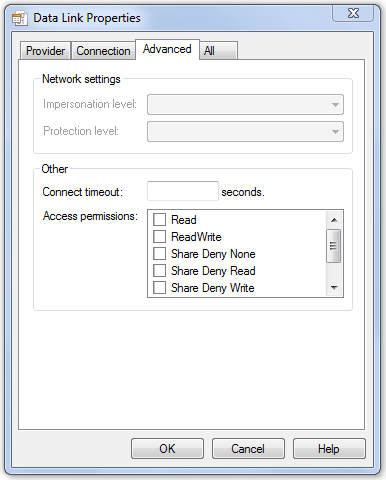Open the Connection tab
386x480 pixels.
point(103,51)
